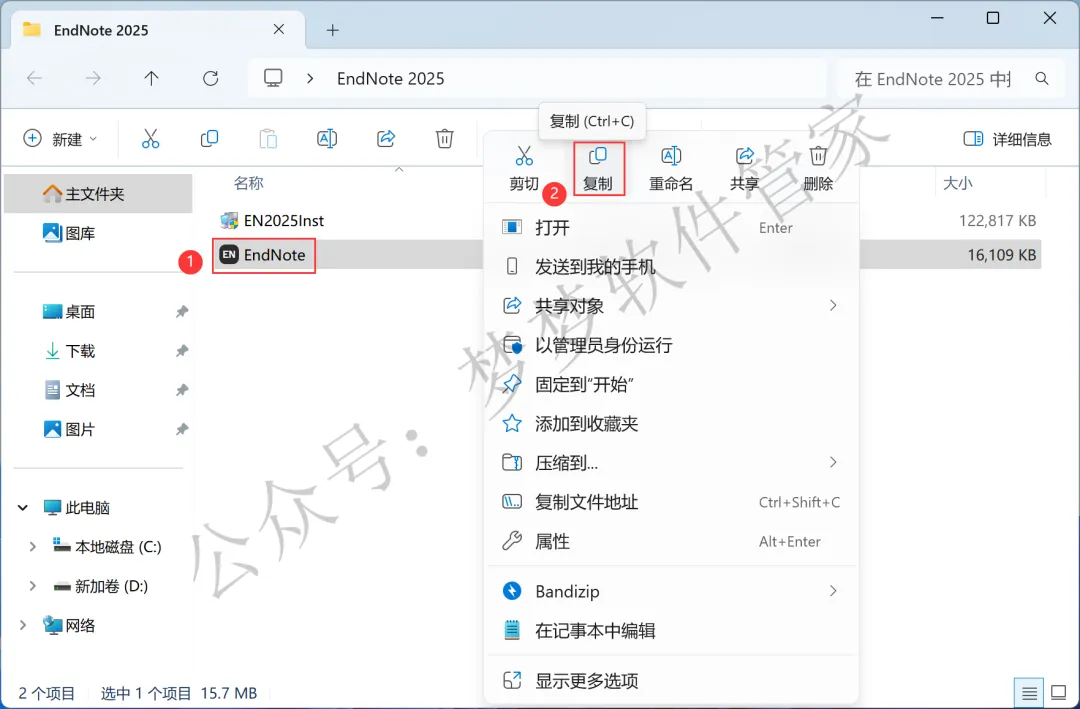Viewport: 1080px width, 709px height.
Task: Click the search magnifier icon
Action: point(1042,79)
